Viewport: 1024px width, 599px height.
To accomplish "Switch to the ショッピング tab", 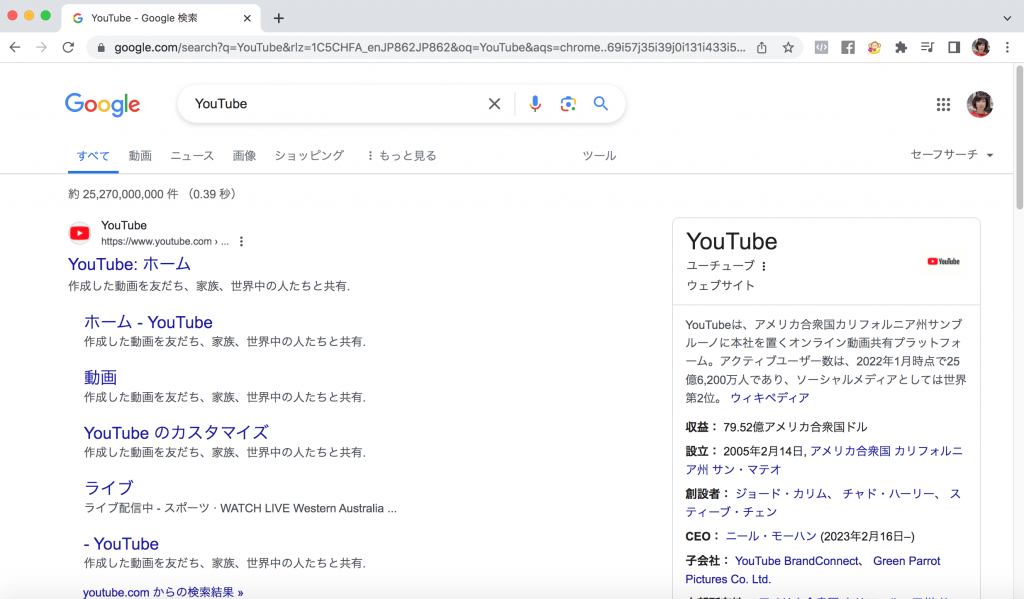I will 309,155.
